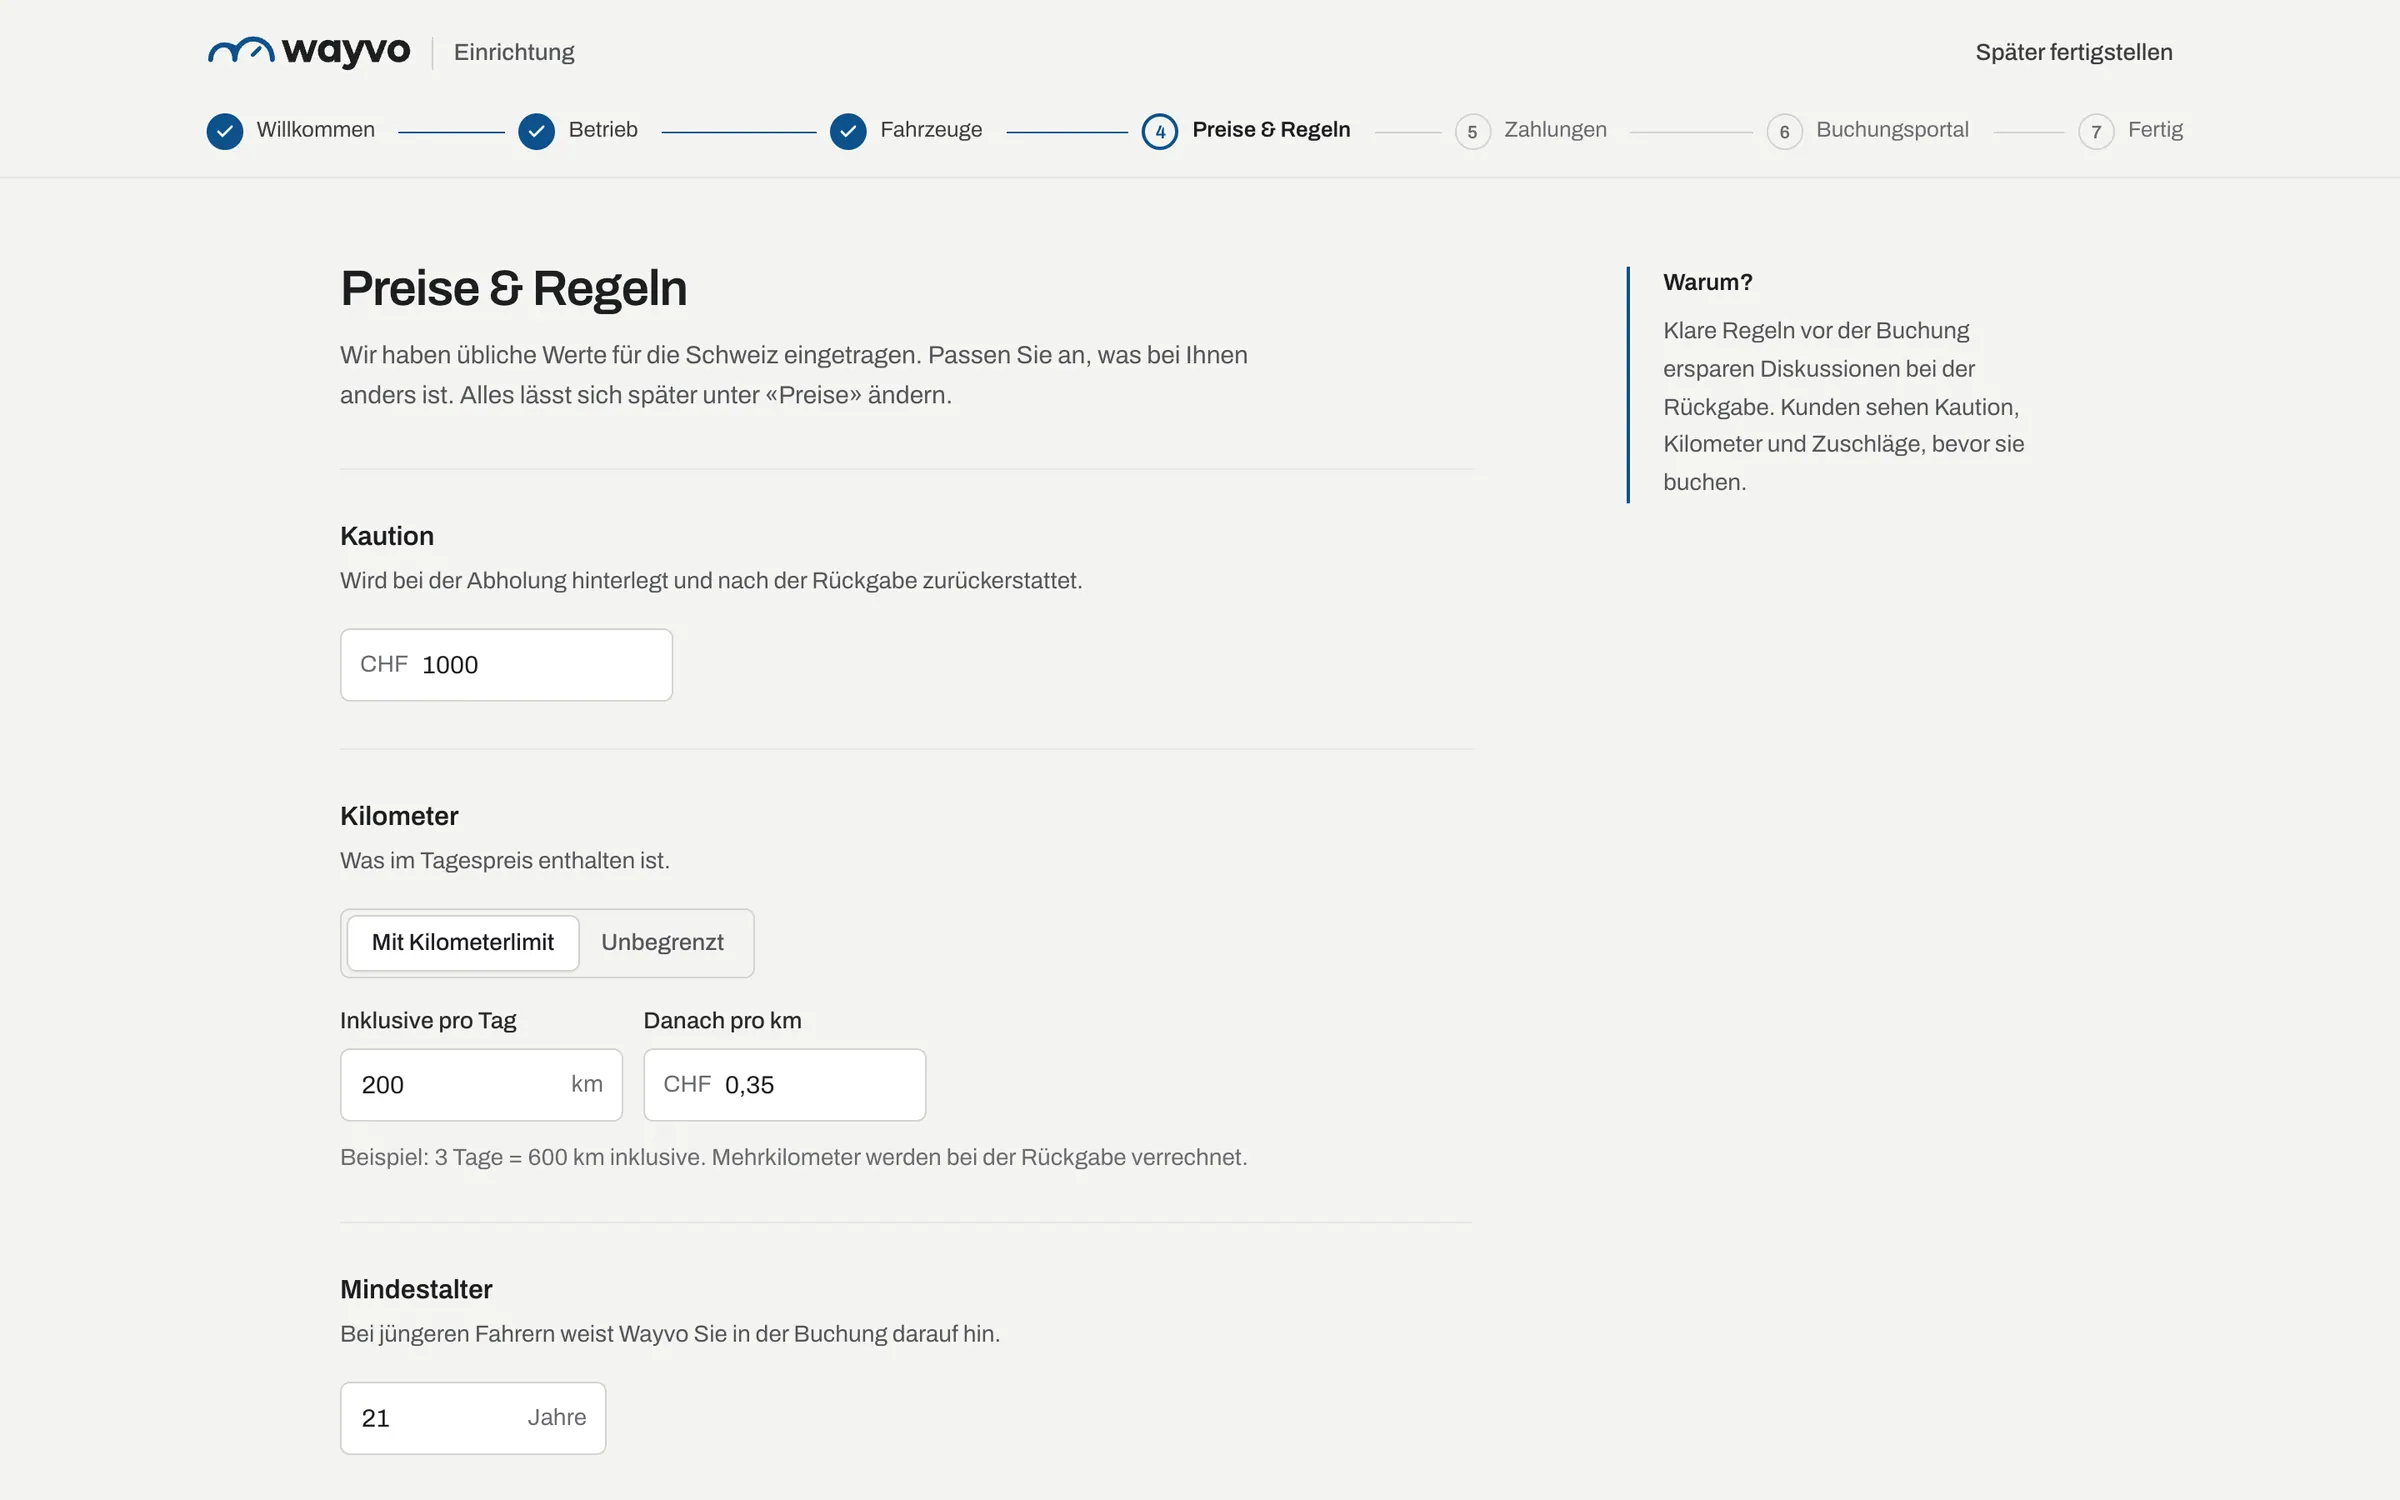Click step 6 circle for Buchungsportal
2400x1500 pixels.
1784,131
